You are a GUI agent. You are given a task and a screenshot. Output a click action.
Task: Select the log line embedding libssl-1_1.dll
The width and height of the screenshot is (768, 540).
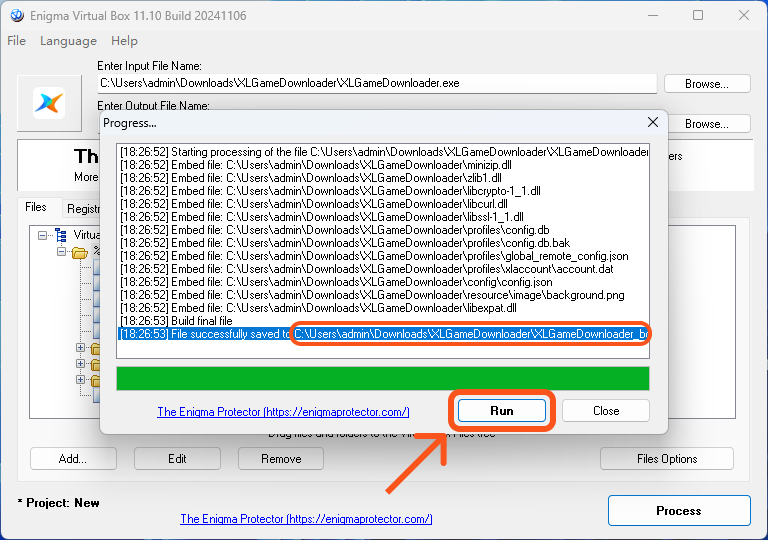[x=383, y=217]
